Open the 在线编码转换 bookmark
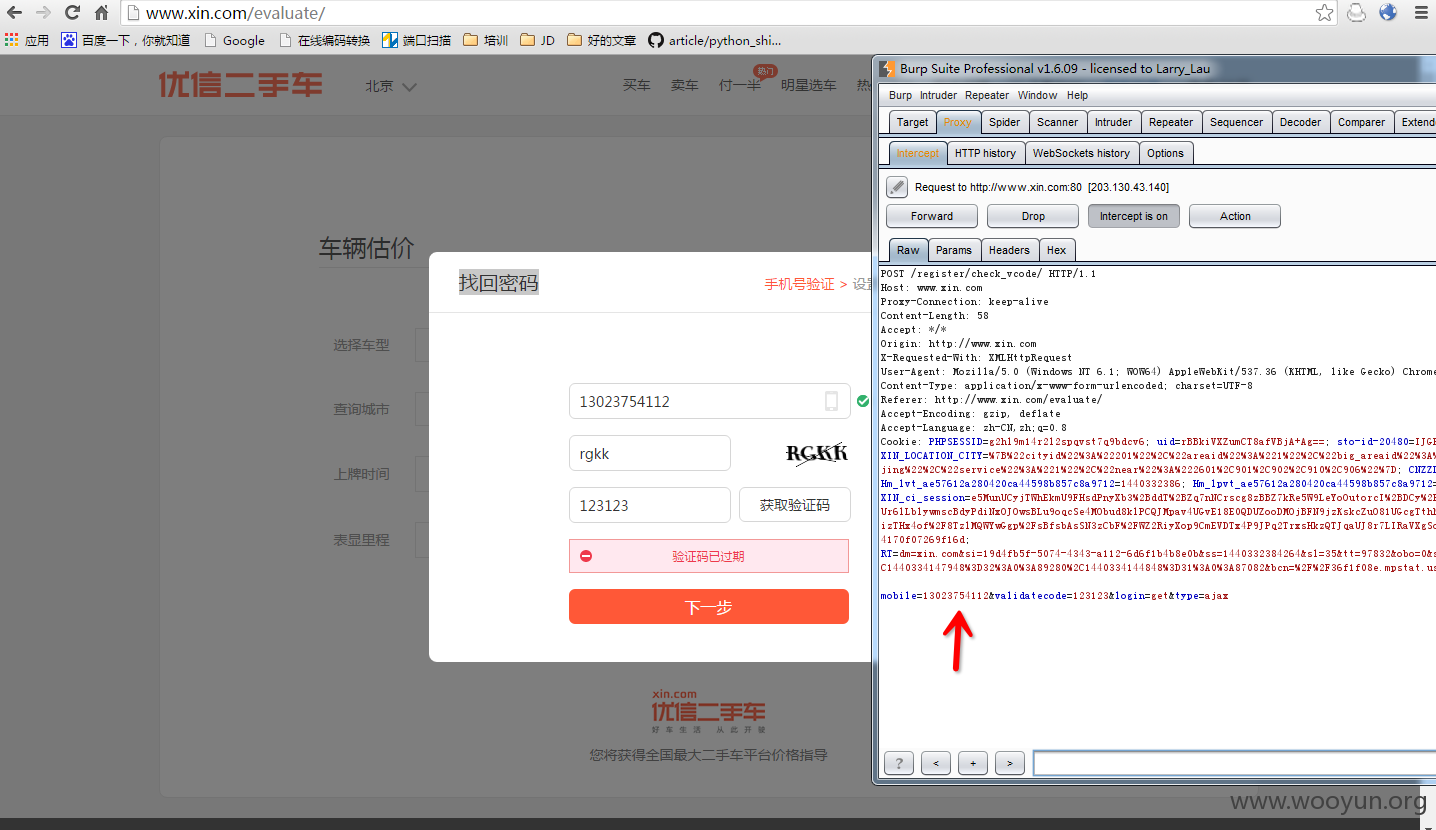 coord(323,40)
